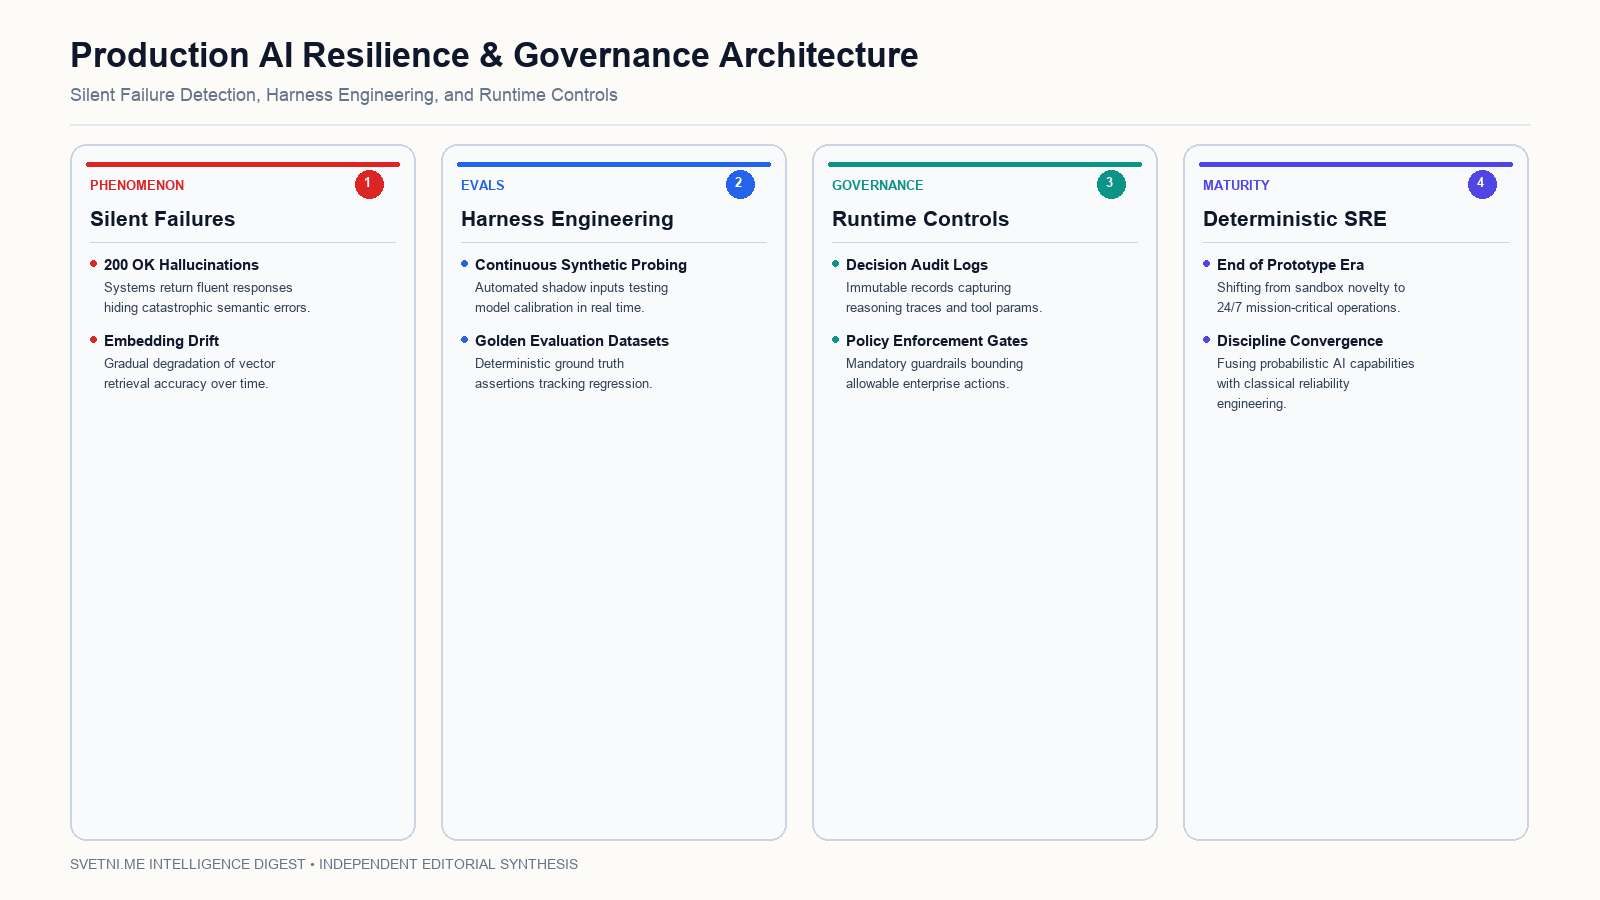Select the description "Automated shadow inputs testing model calibration"
Screen dimensions: 1600x900
pos(572,298)
